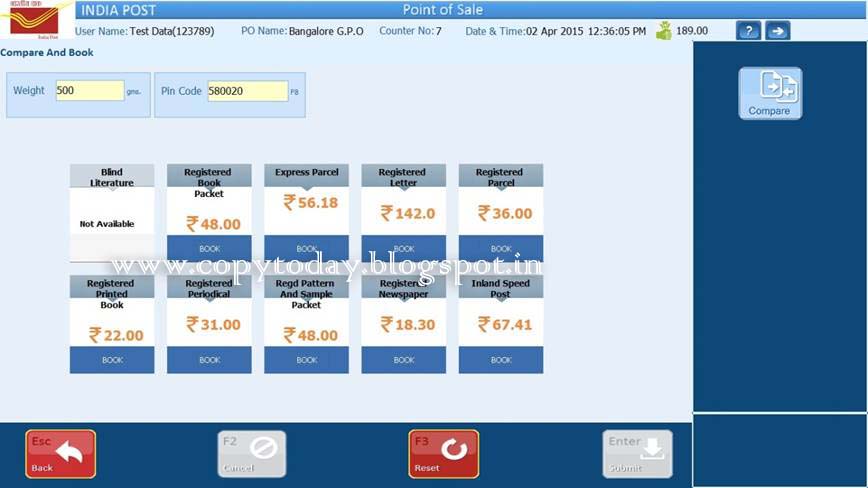Click the India Post logo
The height and width of the screenshot is (488, 868).
(x=34, y=19)
